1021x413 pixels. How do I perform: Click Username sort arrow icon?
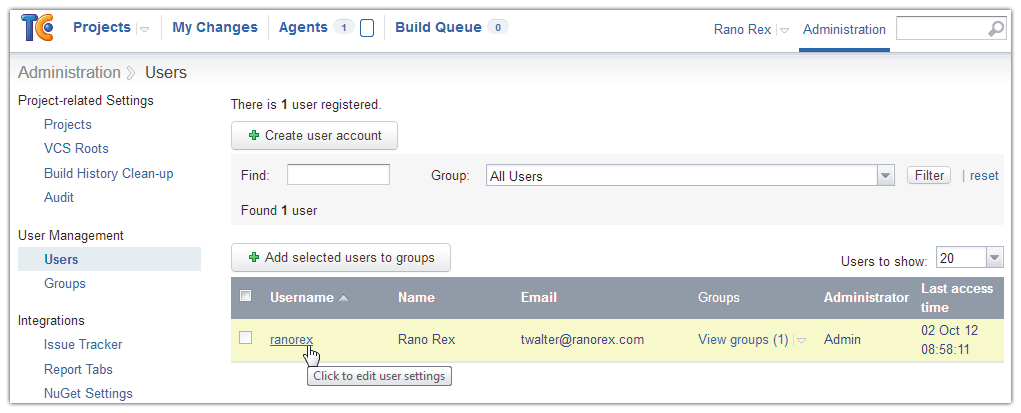344,298
